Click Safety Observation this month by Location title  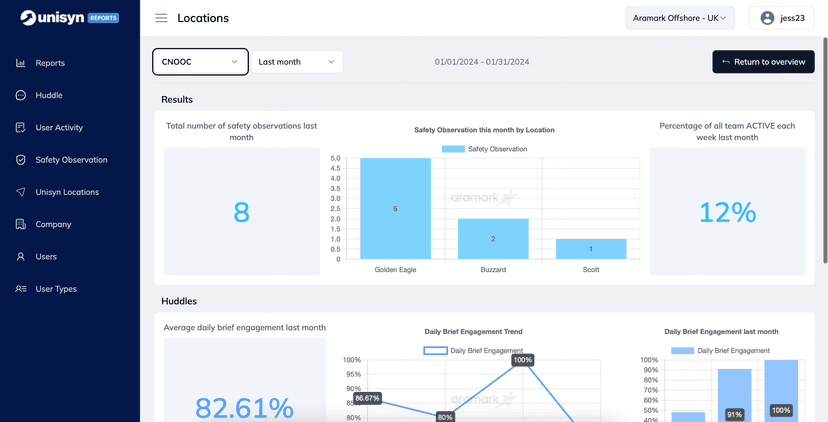[x=484, y=129]
